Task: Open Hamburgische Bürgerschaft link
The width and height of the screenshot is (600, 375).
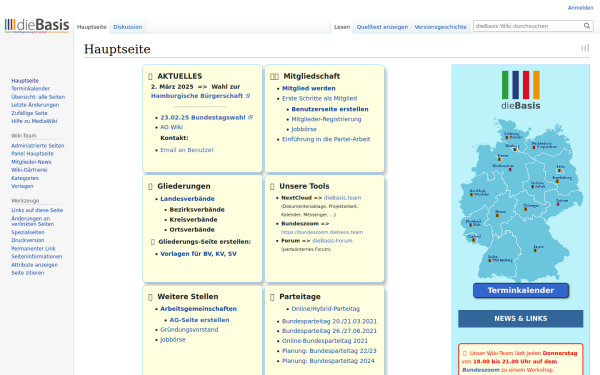Action: [x=197, y=96]
